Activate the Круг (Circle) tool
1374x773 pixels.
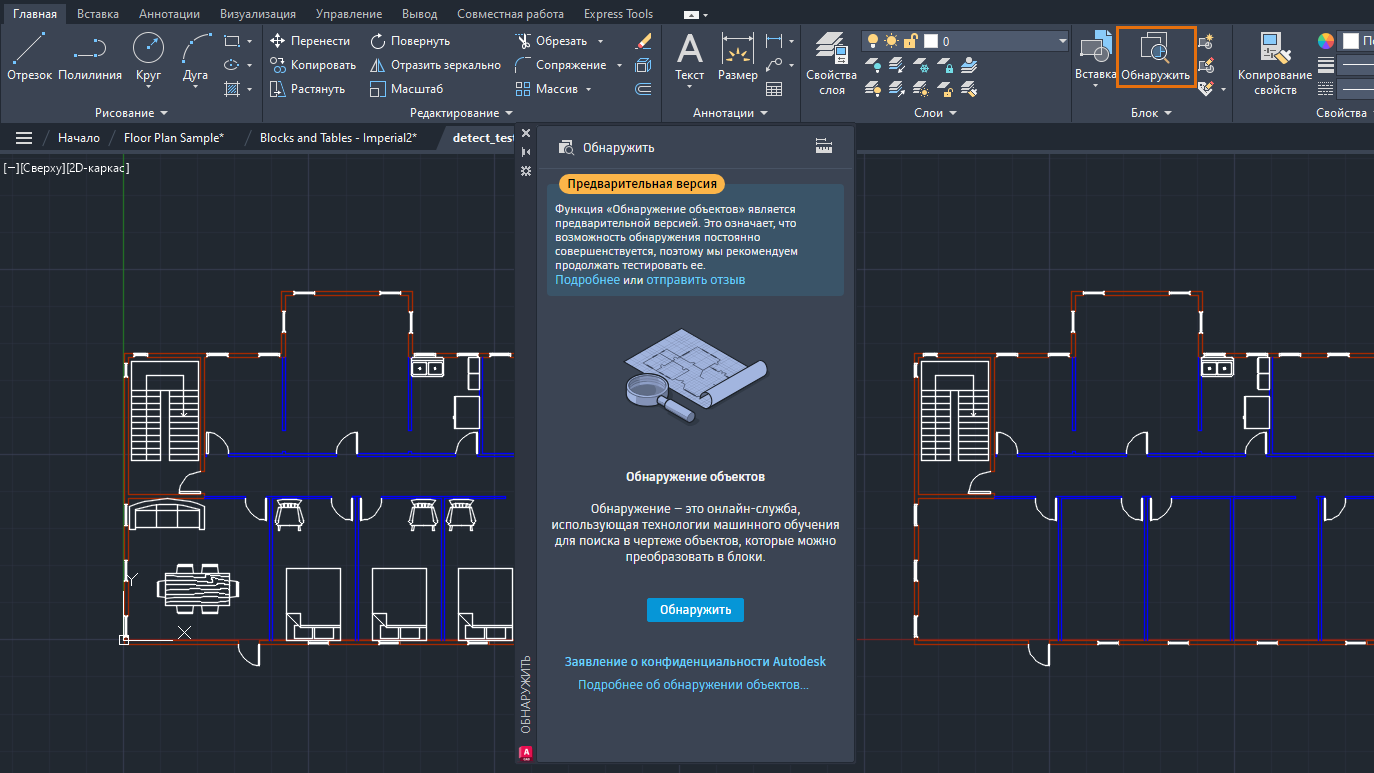148,58
